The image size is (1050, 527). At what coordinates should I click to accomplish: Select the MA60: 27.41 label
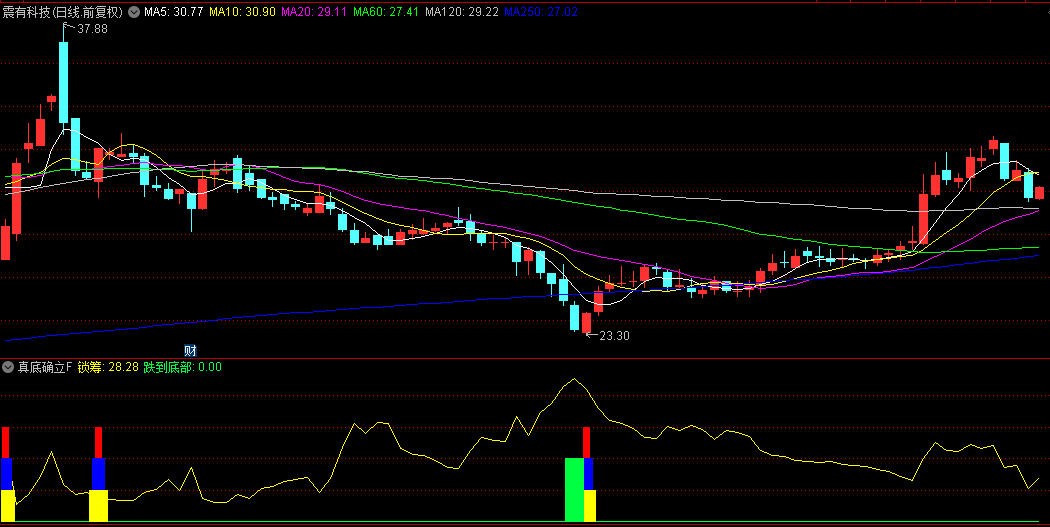pos(386,12)
